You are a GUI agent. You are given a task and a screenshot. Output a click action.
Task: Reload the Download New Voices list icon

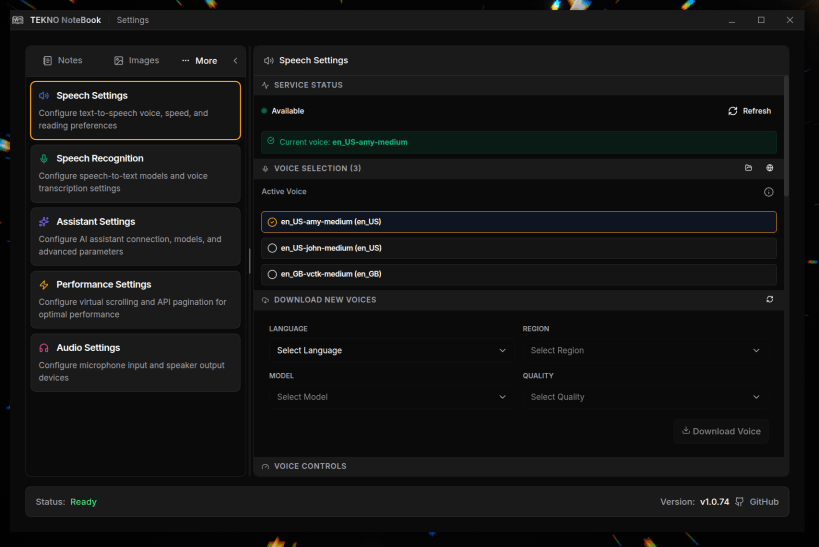click(769, 299)
